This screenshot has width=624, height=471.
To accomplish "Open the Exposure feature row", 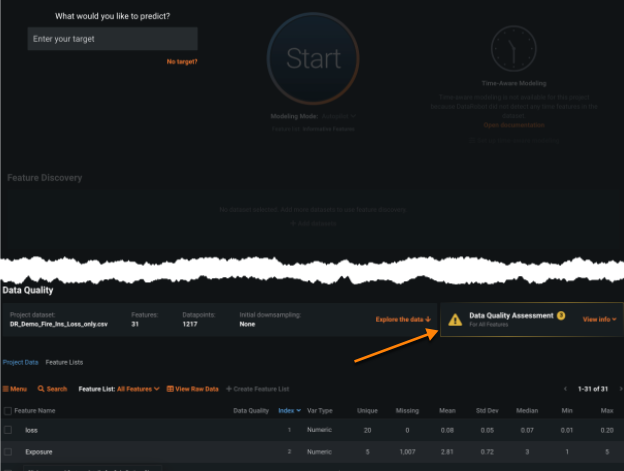I will [x=312, y=452].
